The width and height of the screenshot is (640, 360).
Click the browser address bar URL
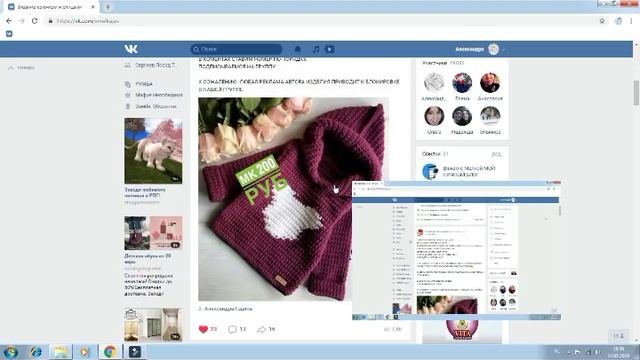click(x=88, y=21)
